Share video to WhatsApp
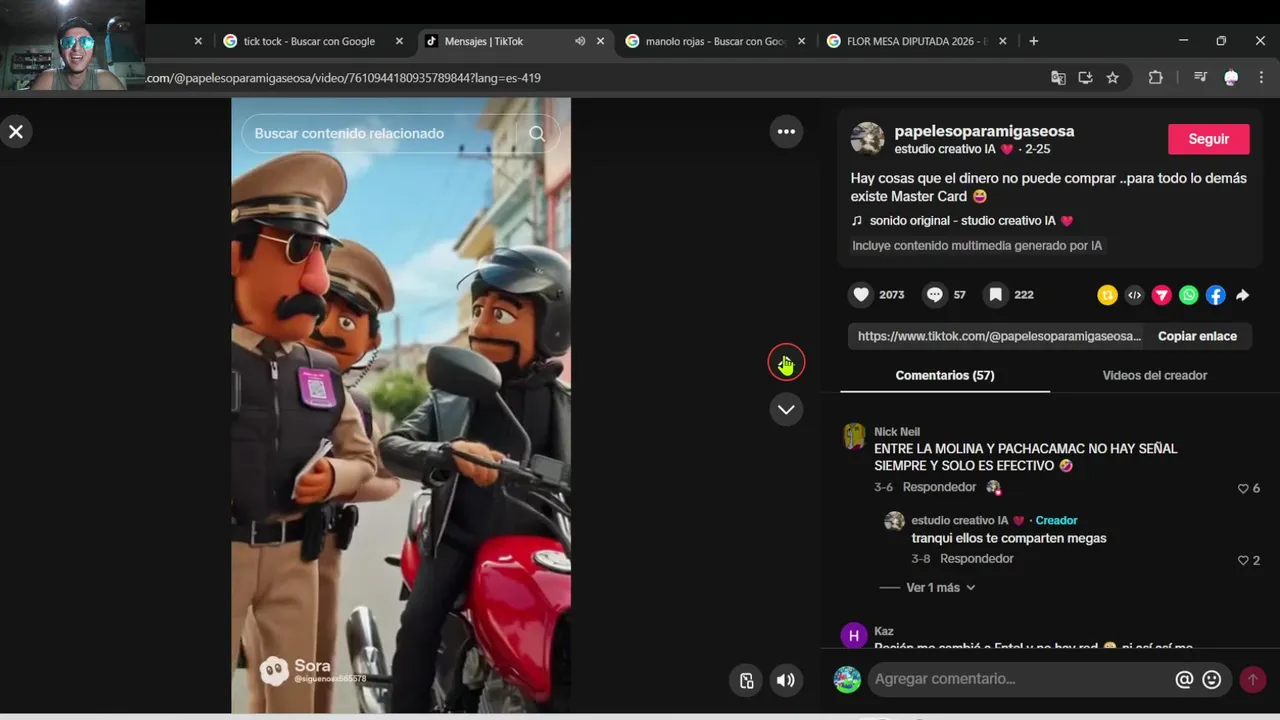 tap(1188, 295)
